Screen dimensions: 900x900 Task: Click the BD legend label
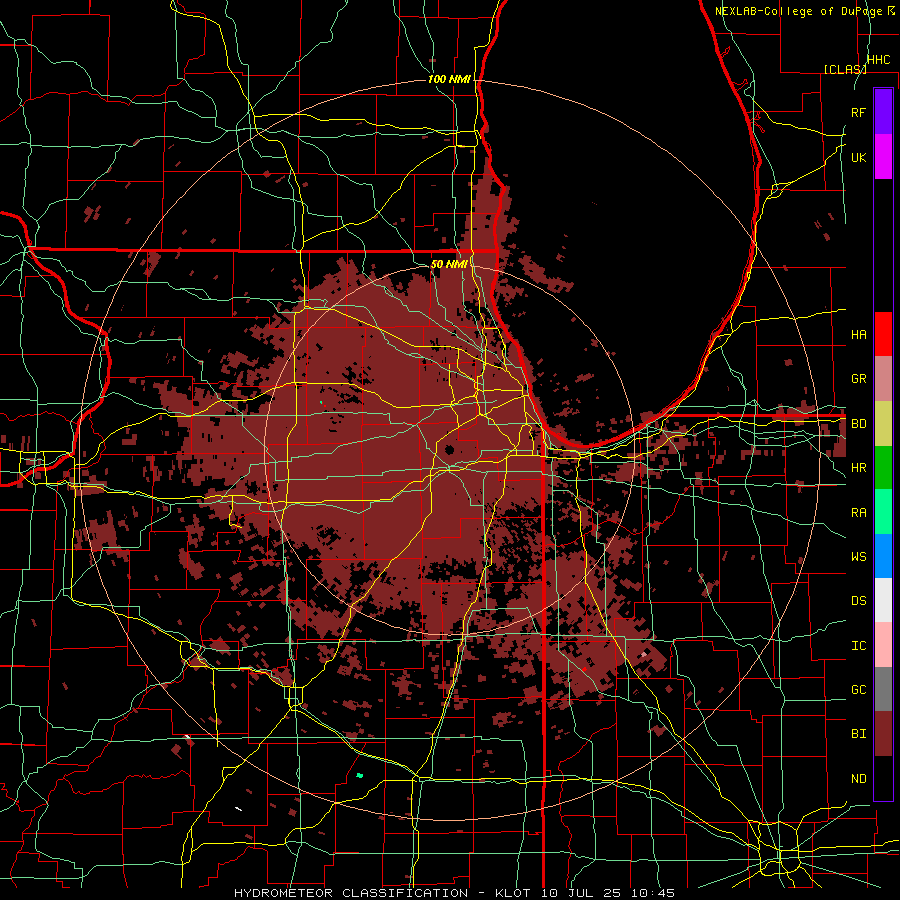[858, 424]
